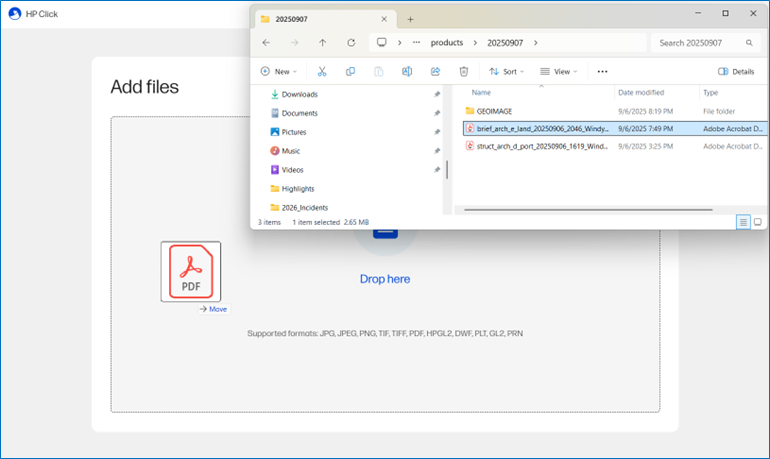Open the View dropdown menu
The image size is (770, 459).
(559, 72)
